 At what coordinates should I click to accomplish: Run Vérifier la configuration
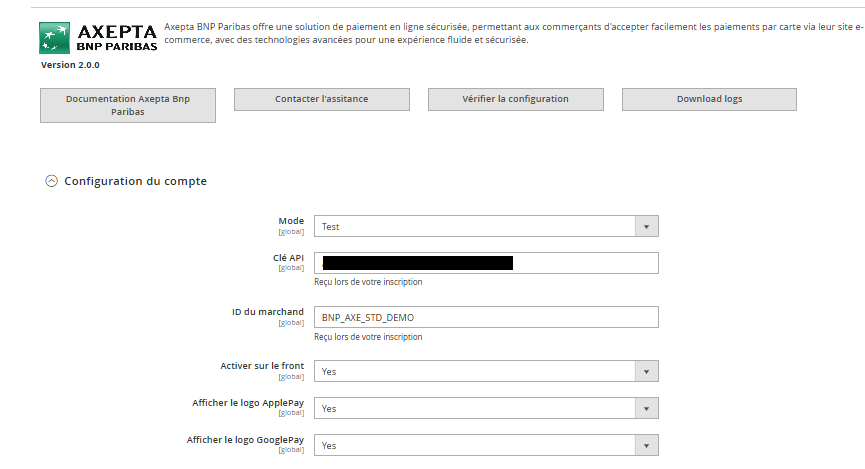515,99
